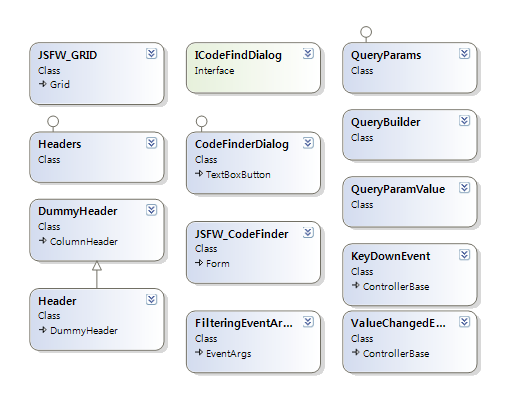522x412 pixels.
Task: Expand the CodeFinderDialog class chevron
Action: [308, 143]
